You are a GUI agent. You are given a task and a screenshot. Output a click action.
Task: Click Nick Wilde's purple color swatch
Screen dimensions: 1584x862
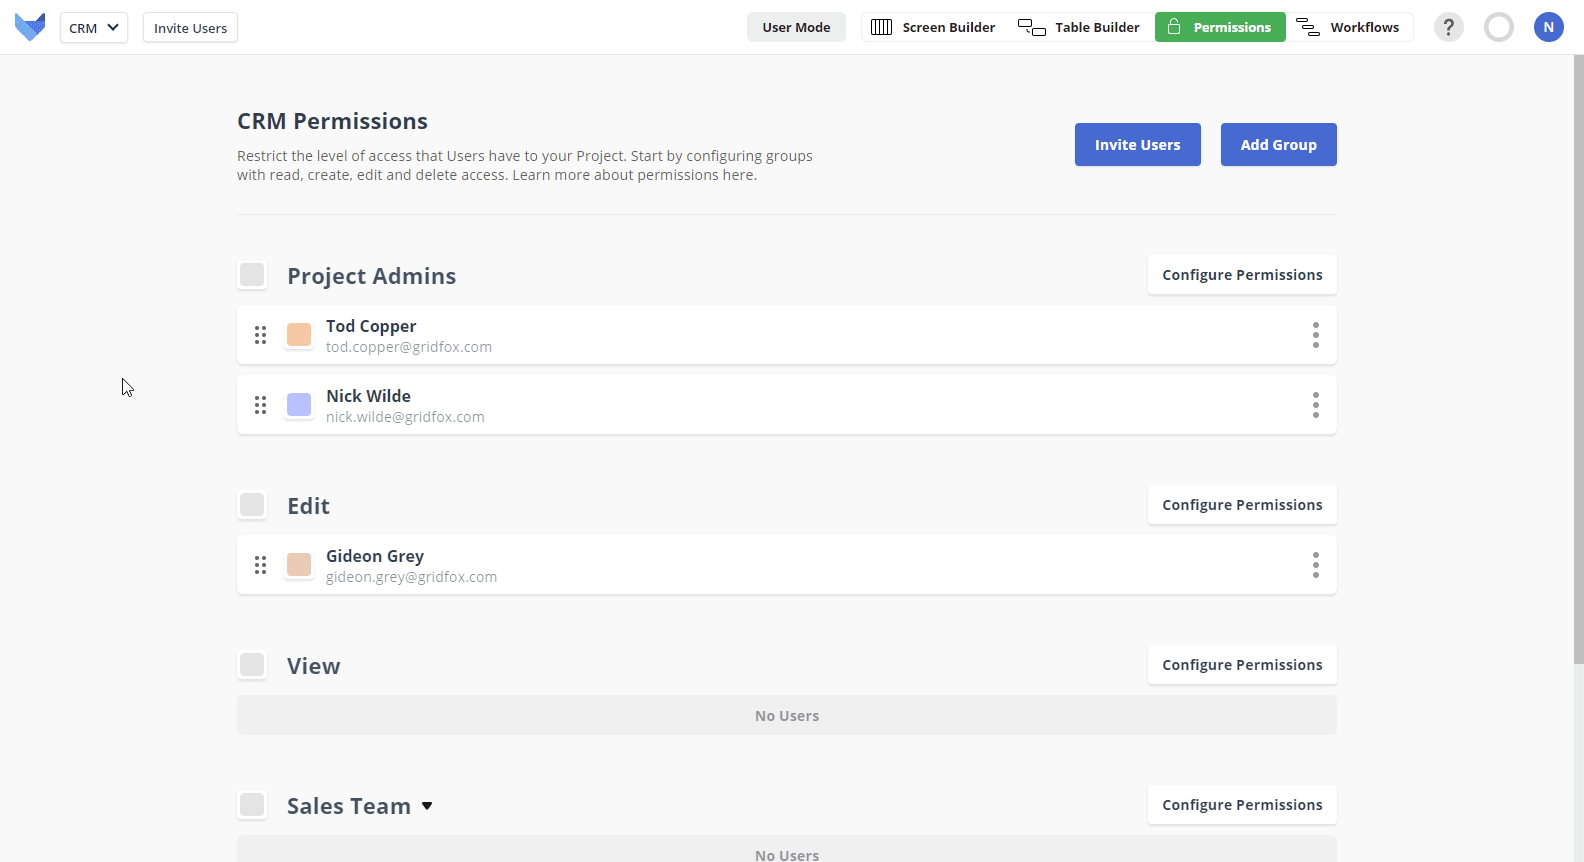pyautogui.click(x=299, y=405)
